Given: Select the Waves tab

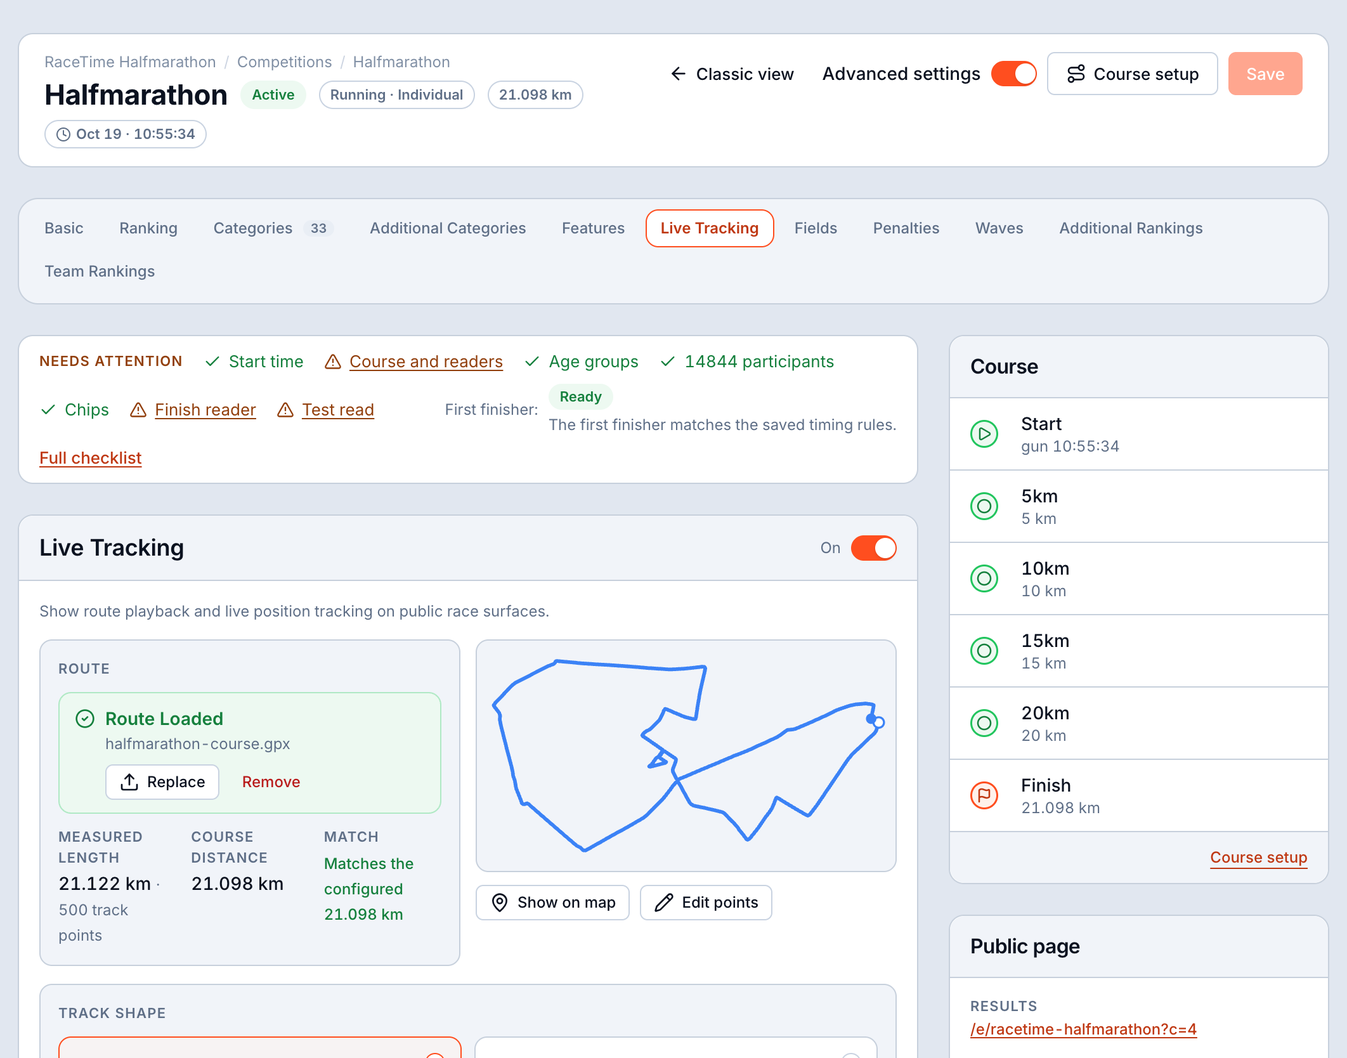Looking at the screenshot, I should (x=999, y=228).
